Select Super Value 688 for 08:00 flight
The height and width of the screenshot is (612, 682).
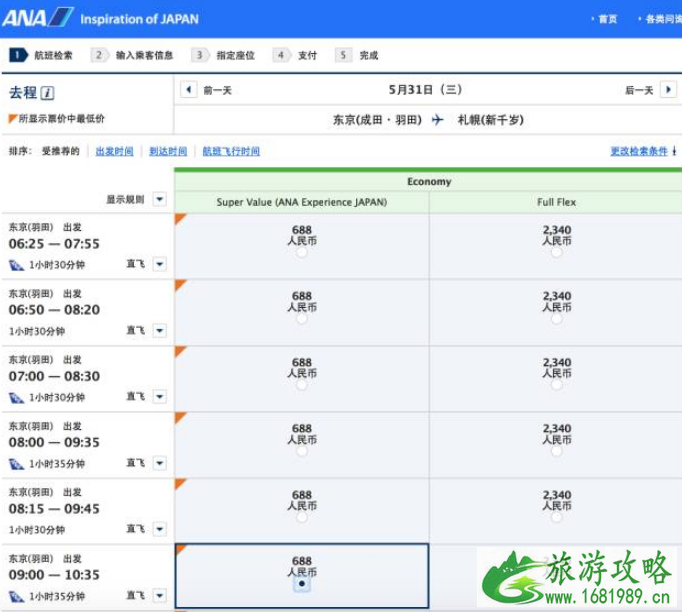point(302,451)
